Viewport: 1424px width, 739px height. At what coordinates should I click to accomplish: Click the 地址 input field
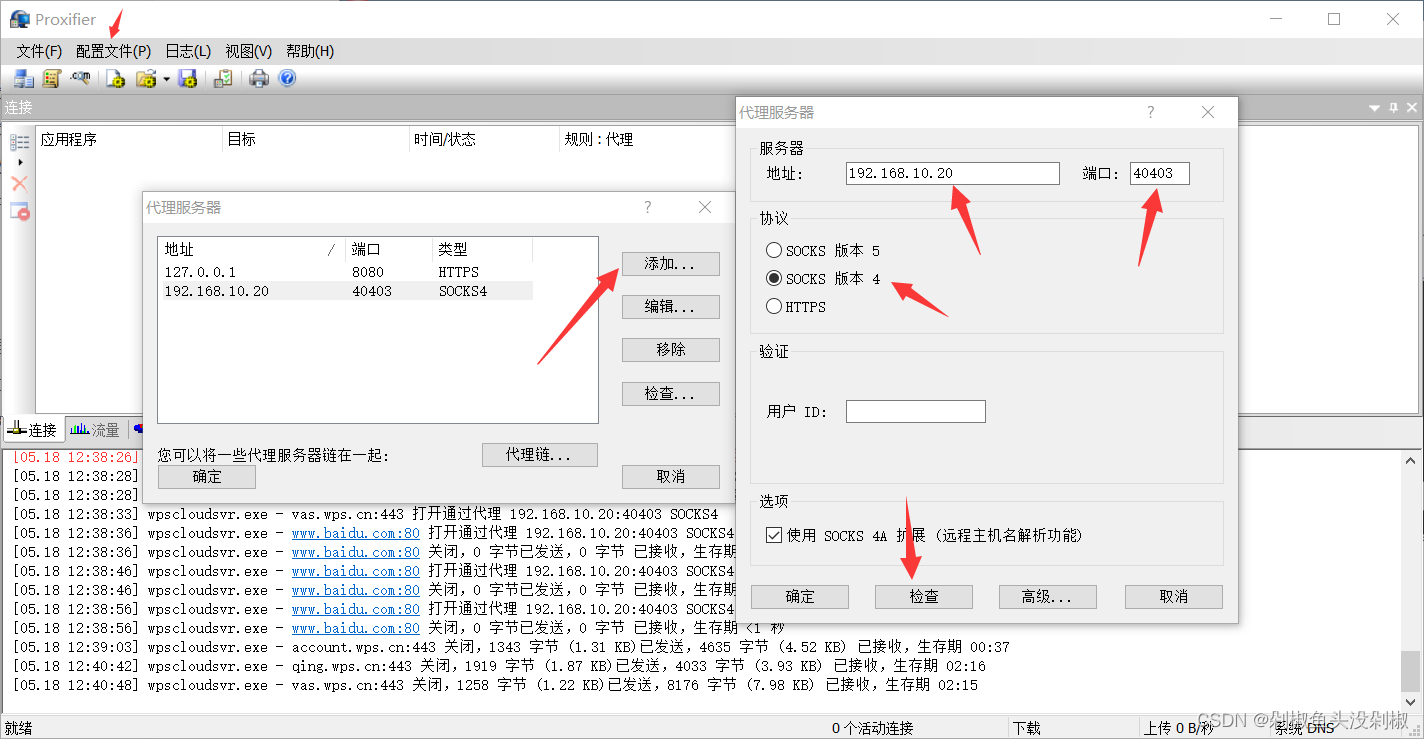pos(952,174)
